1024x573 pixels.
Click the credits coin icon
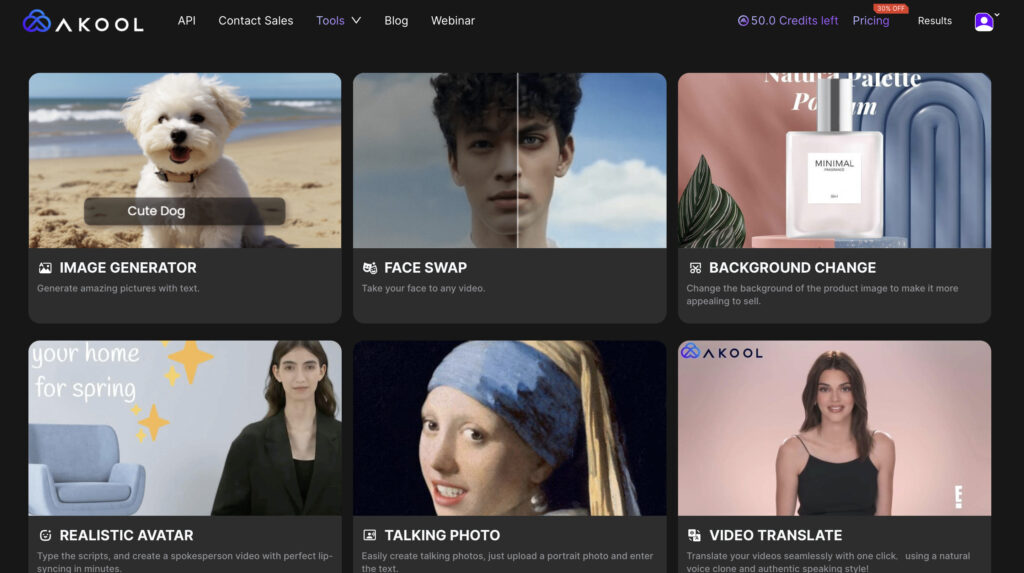(743, 21)
